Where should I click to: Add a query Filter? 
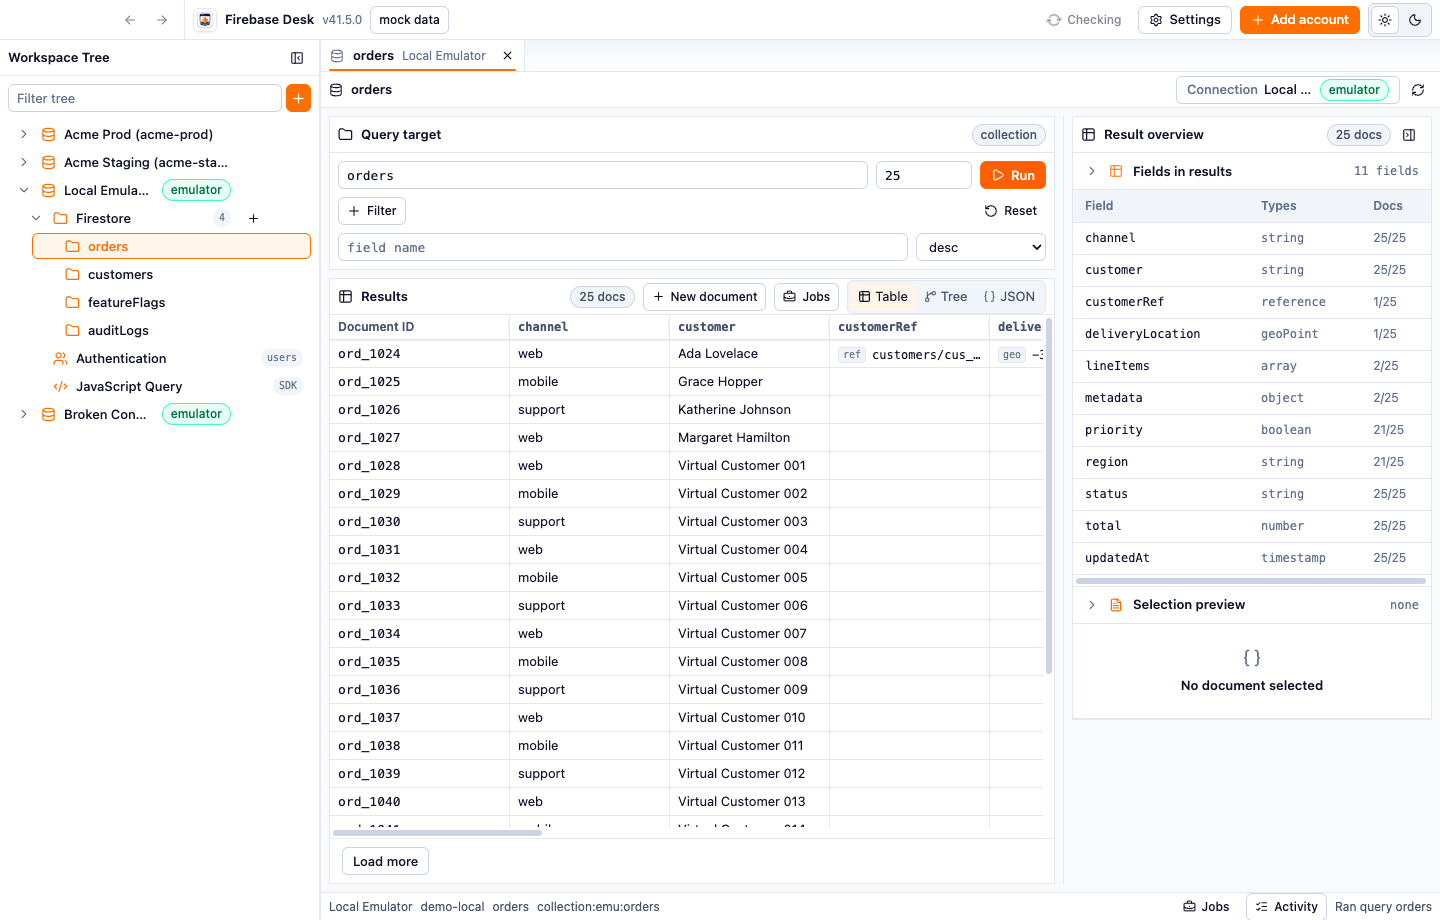pyautogui.click(x=372, y=211)
